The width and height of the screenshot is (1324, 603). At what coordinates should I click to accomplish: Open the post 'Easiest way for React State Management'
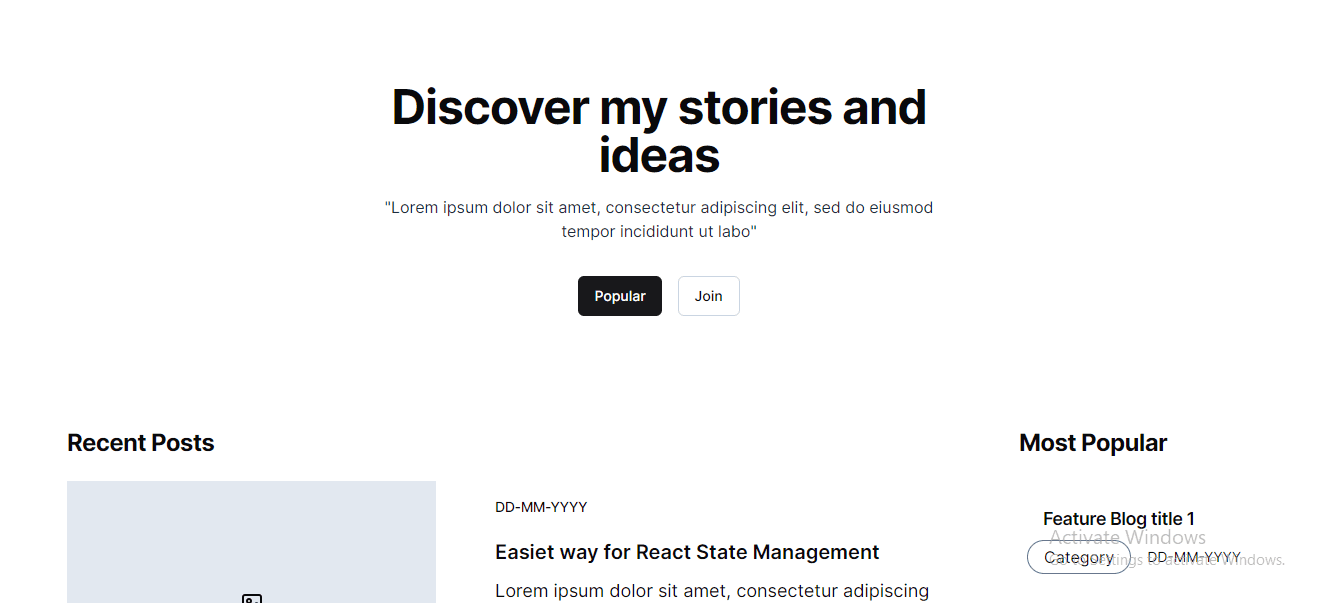[687, 552]
